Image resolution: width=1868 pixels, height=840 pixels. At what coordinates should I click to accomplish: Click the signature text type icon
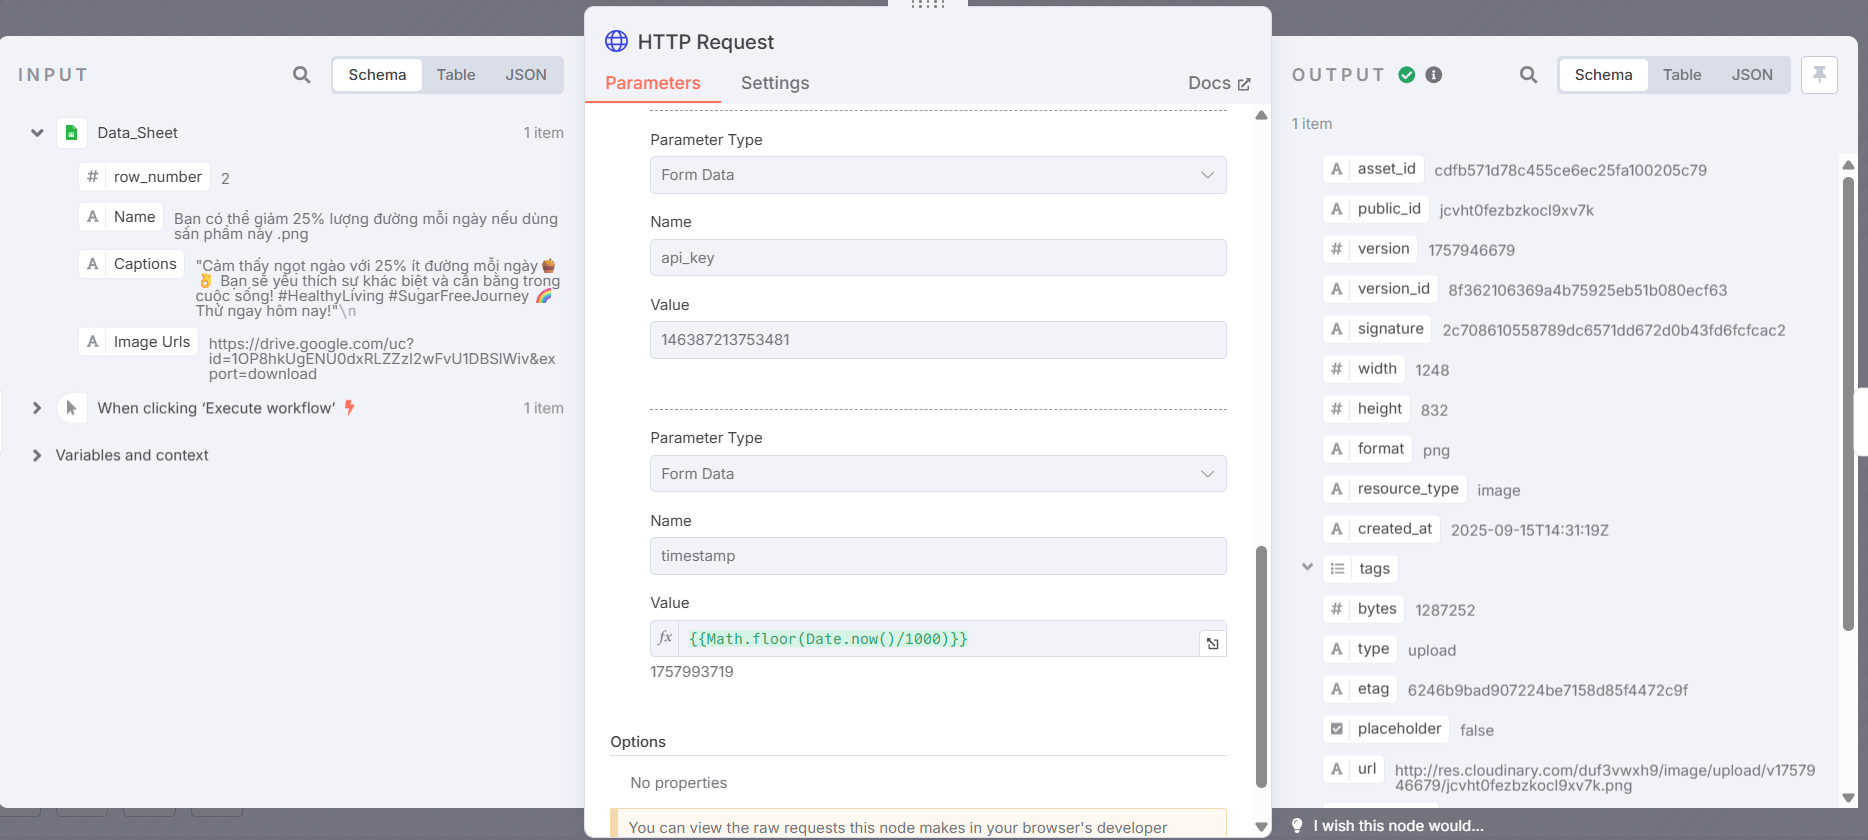pyautogui.click(x=1336, y=329)
